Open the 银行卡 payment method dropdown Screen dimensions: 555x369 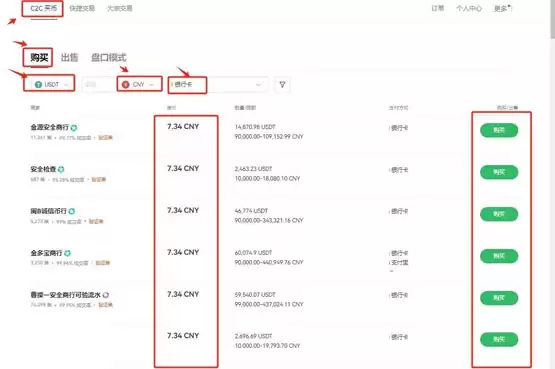217,85
